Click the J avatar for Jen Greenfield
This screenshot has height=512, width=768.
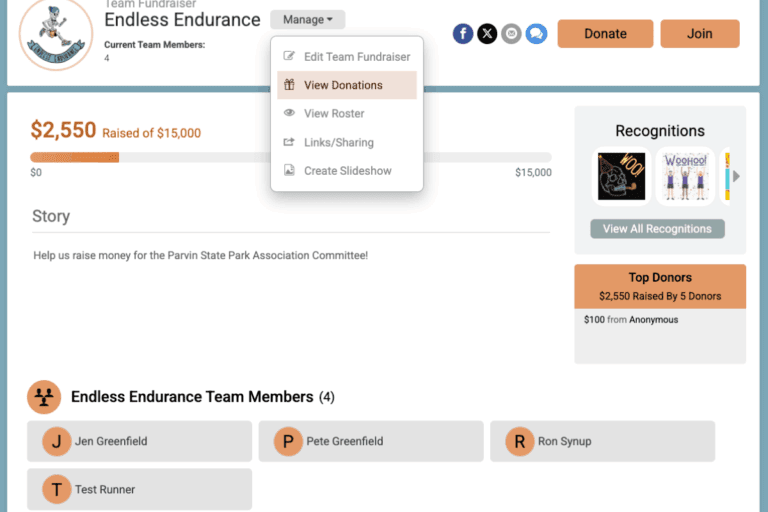coord(56,441)
